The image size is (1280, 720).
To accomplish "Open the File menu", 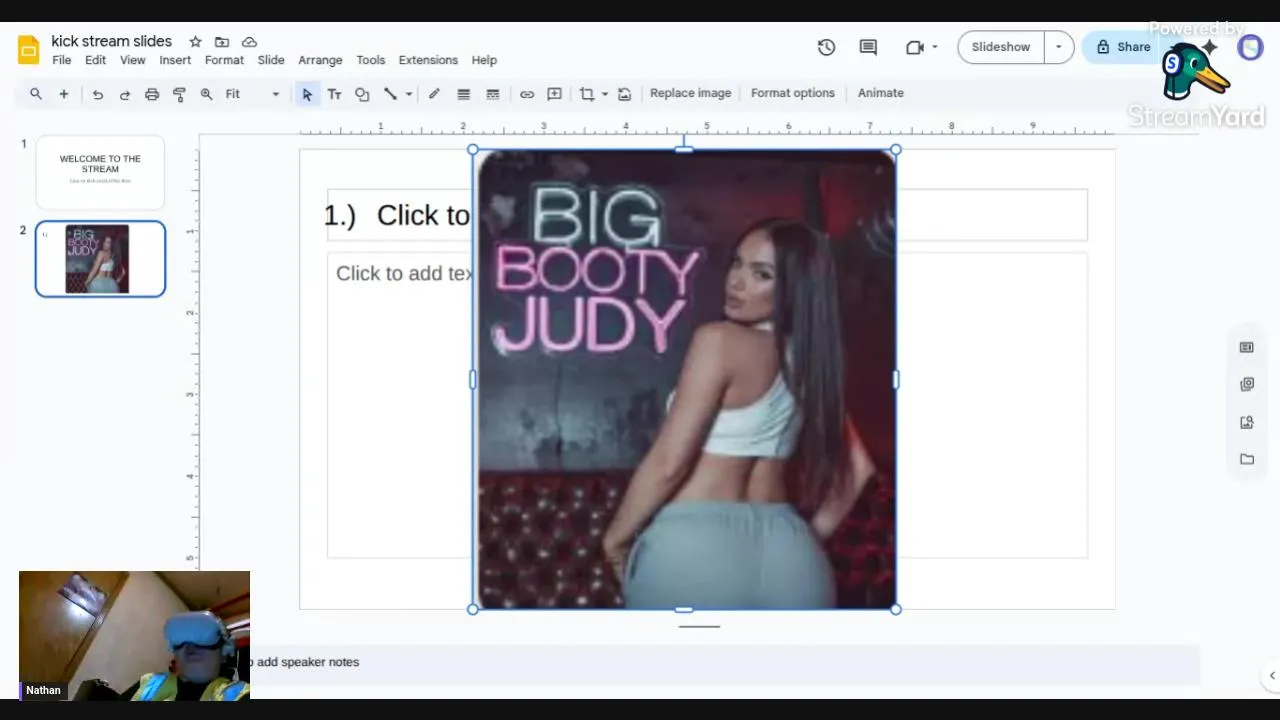I will [62, 60].
